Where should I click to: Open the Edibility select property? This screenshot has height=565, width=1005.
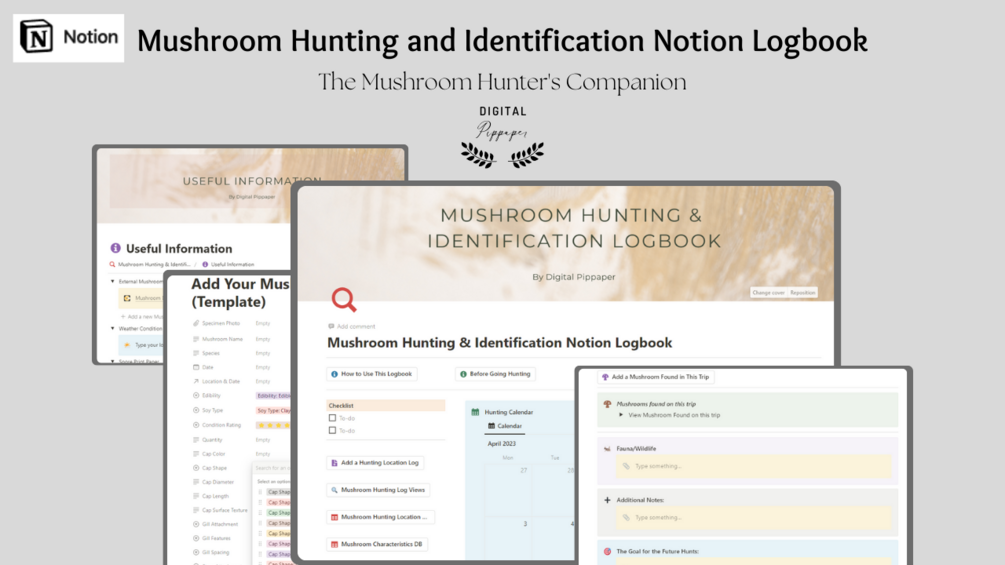point(272,396)
